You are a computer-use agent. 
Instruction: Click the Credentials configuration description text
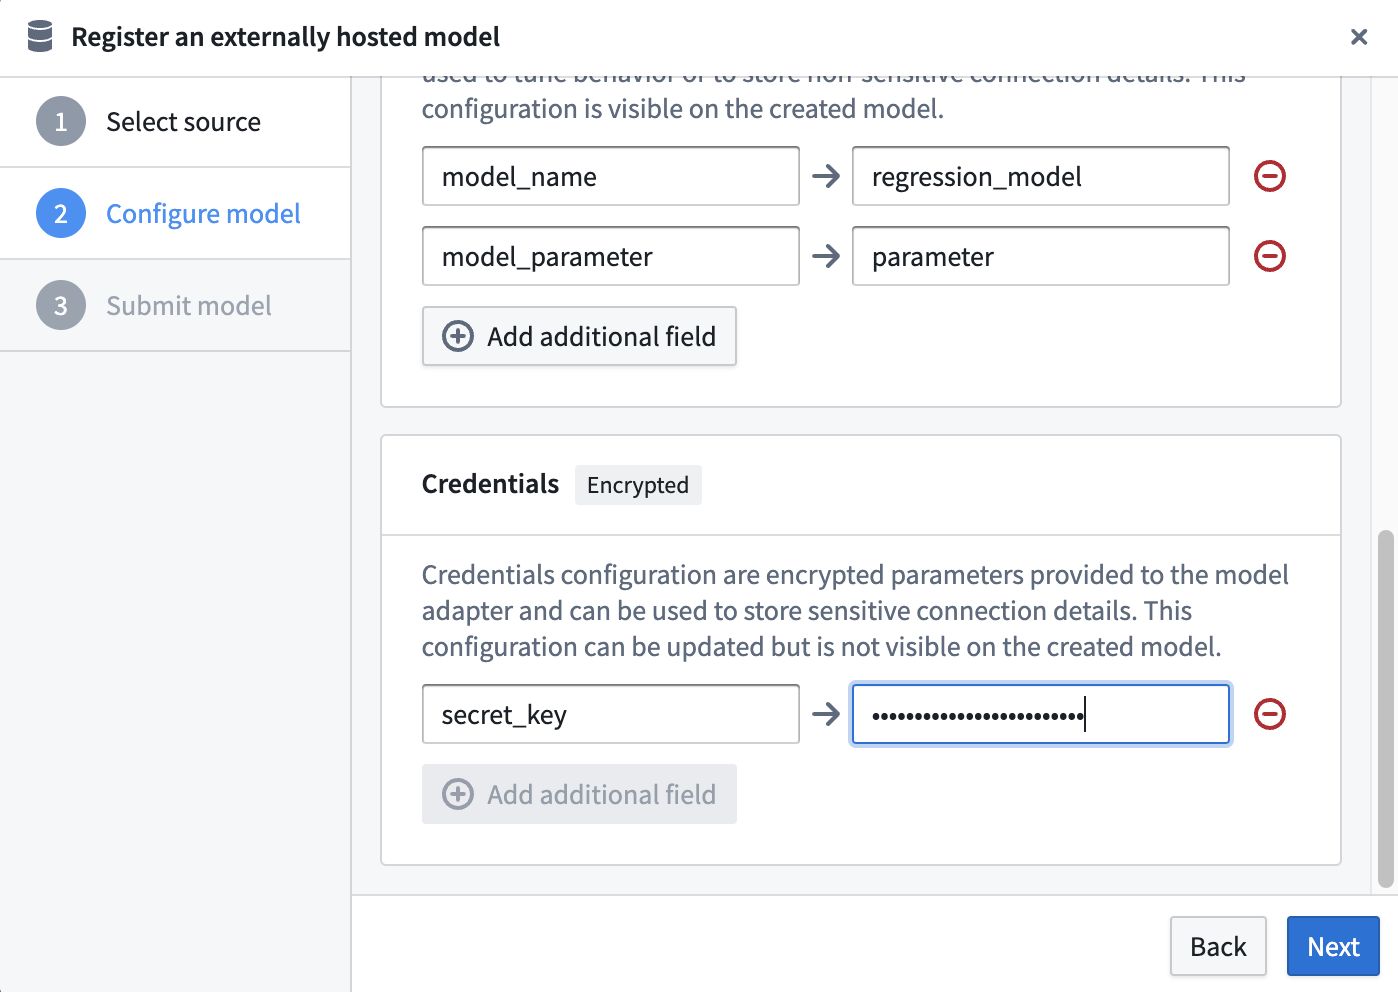click(x=855, y=611)
